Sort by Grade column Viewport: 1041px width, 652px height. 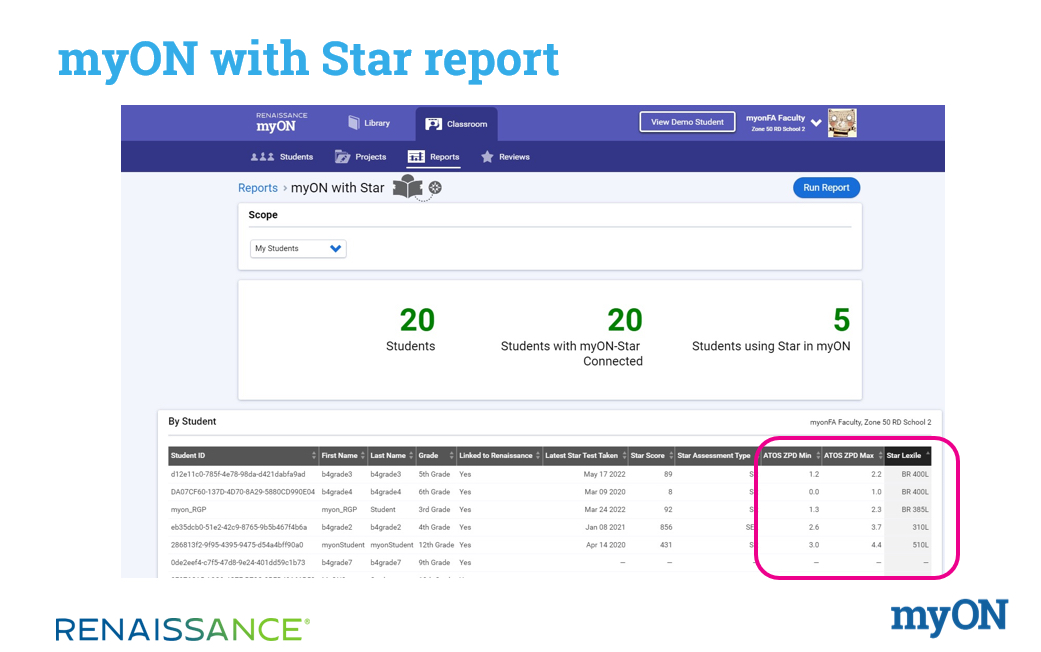pyautogui.click(x=436, y=455)
